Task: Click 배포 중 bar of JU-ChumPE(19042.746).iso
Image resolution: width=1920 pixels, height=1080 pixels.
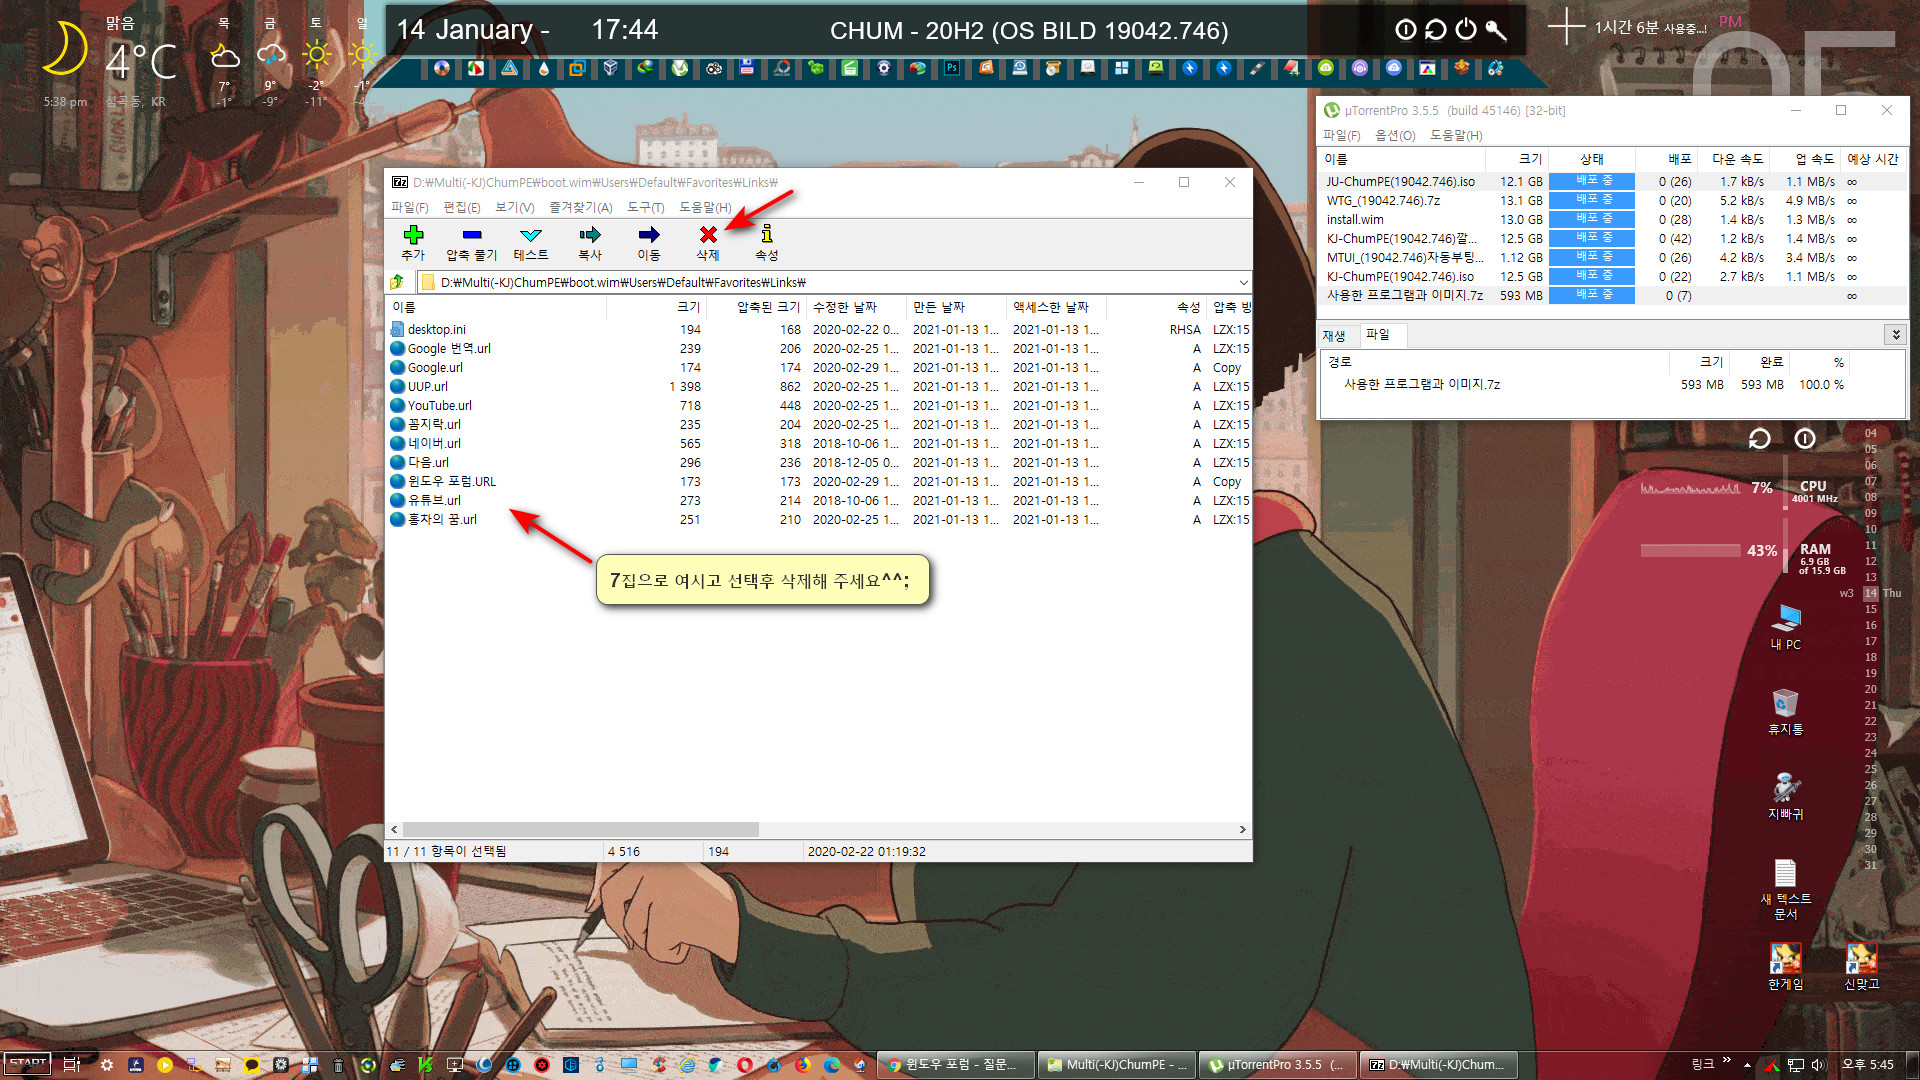Action: click(x=1592, y=181)
